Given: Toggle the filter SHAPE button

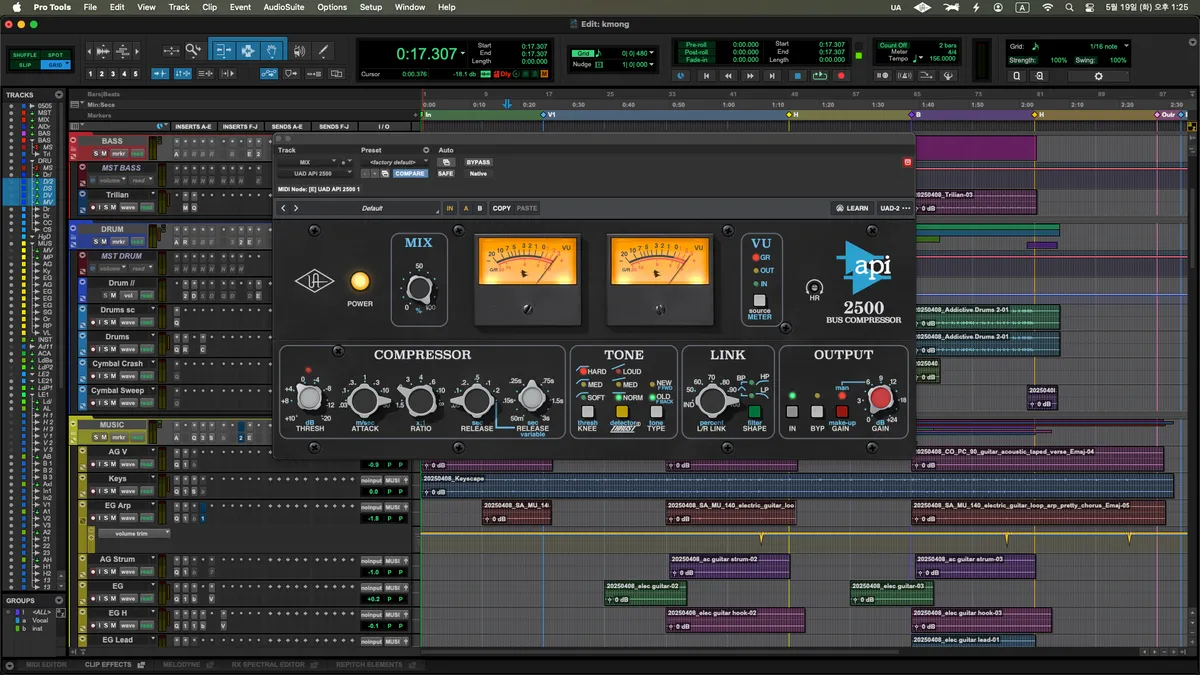Looking at the screenshot, I should click(755, 411).
